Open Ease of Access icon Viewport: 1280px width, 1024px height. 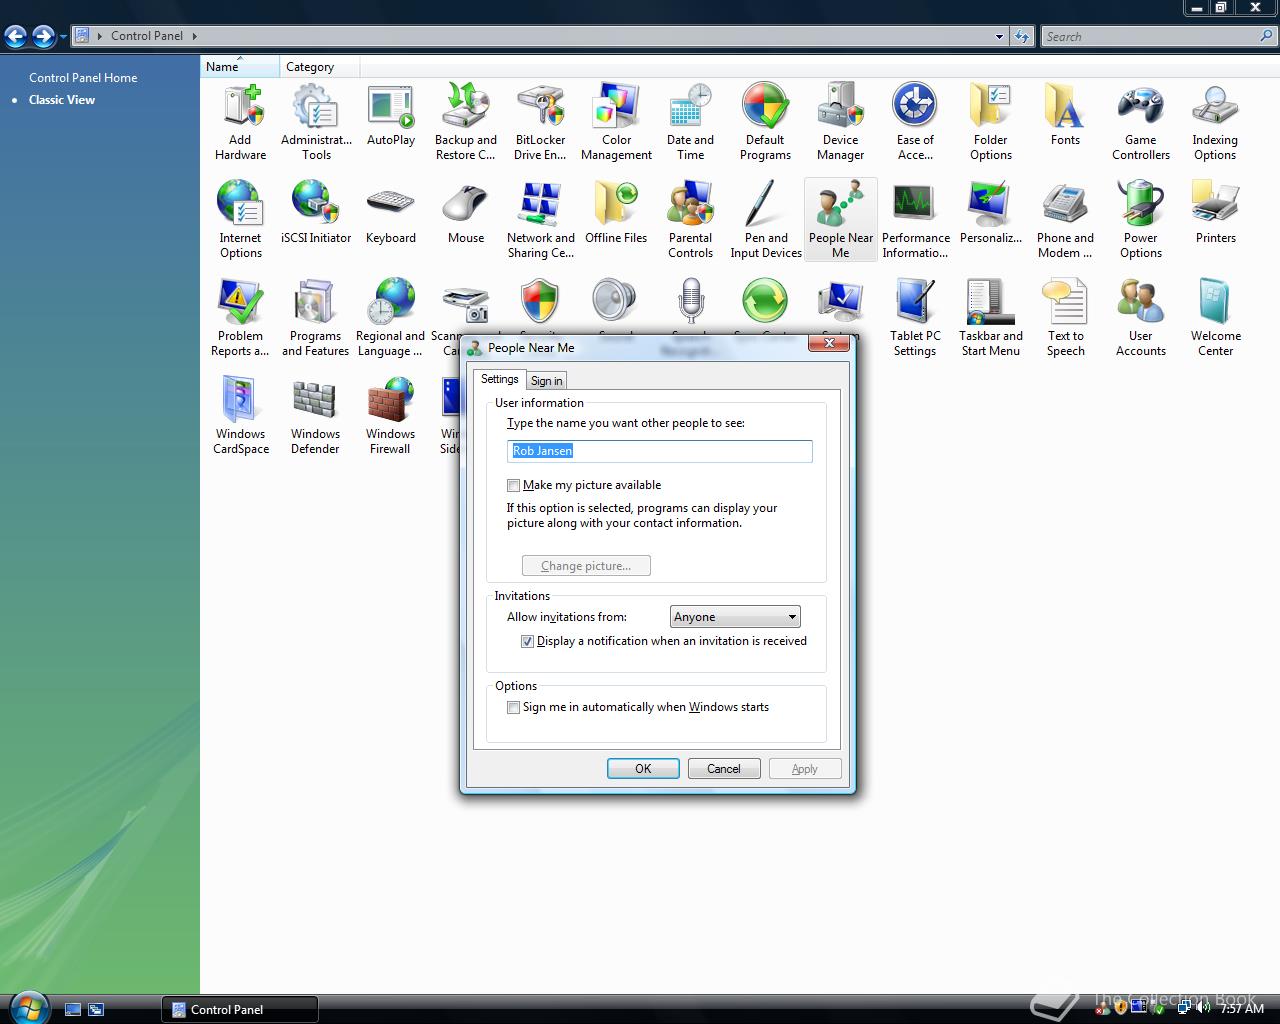coord(915,122)
